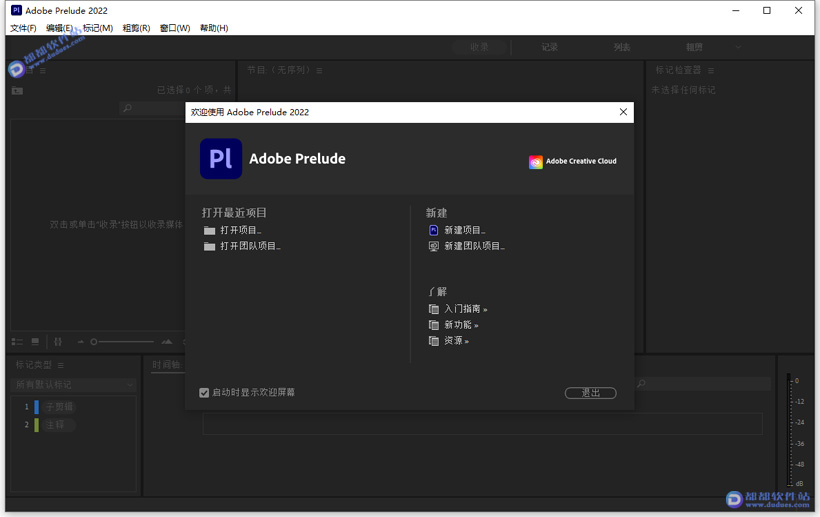Screen dimensions: 820x517
Task: Click the project panel search field
Action: 152,108
